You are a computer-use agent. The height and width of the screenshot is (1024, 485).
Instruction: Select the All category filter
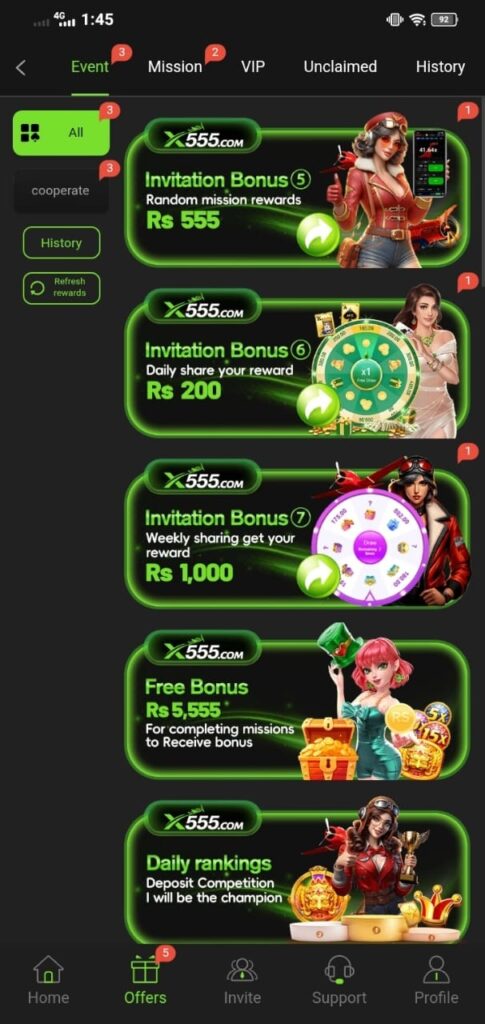(x=61, y=133)
